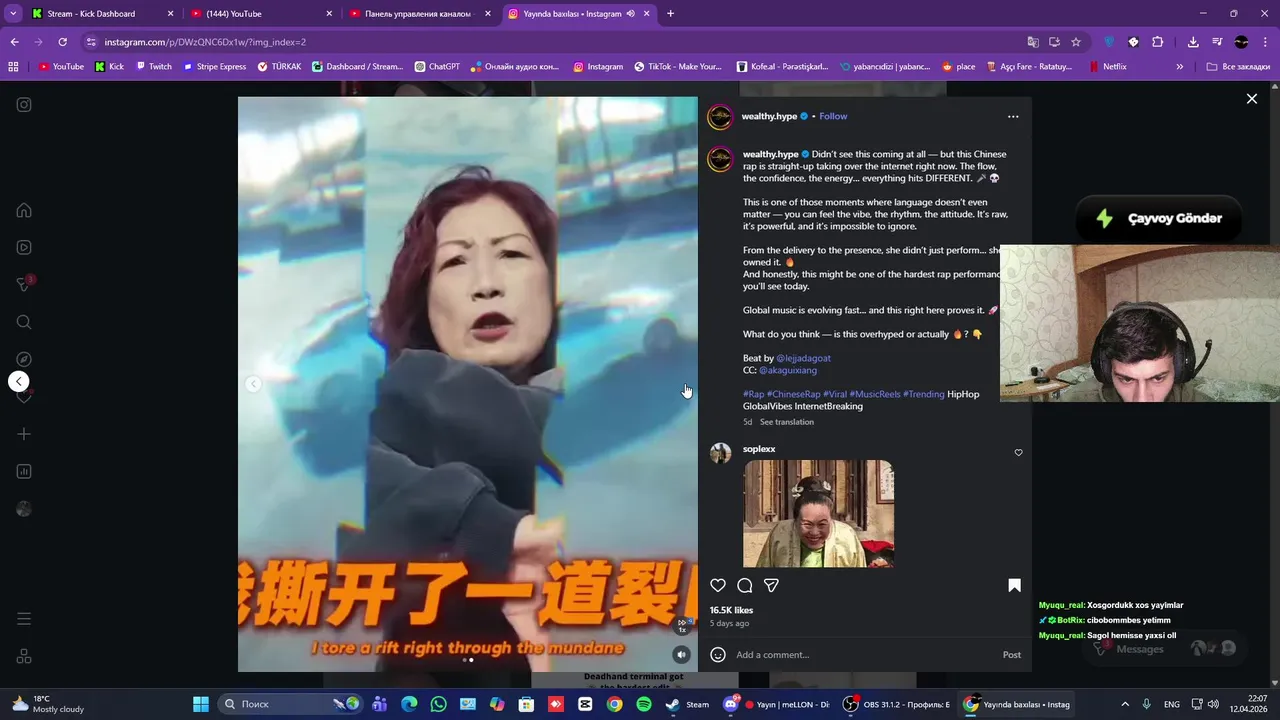View the 16.5K likes list
The image size is (1280, 720).
731,610
